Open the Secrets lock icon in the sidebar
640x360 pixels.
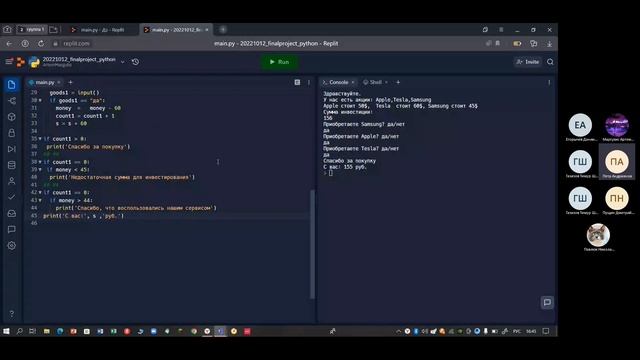(11, 133)
